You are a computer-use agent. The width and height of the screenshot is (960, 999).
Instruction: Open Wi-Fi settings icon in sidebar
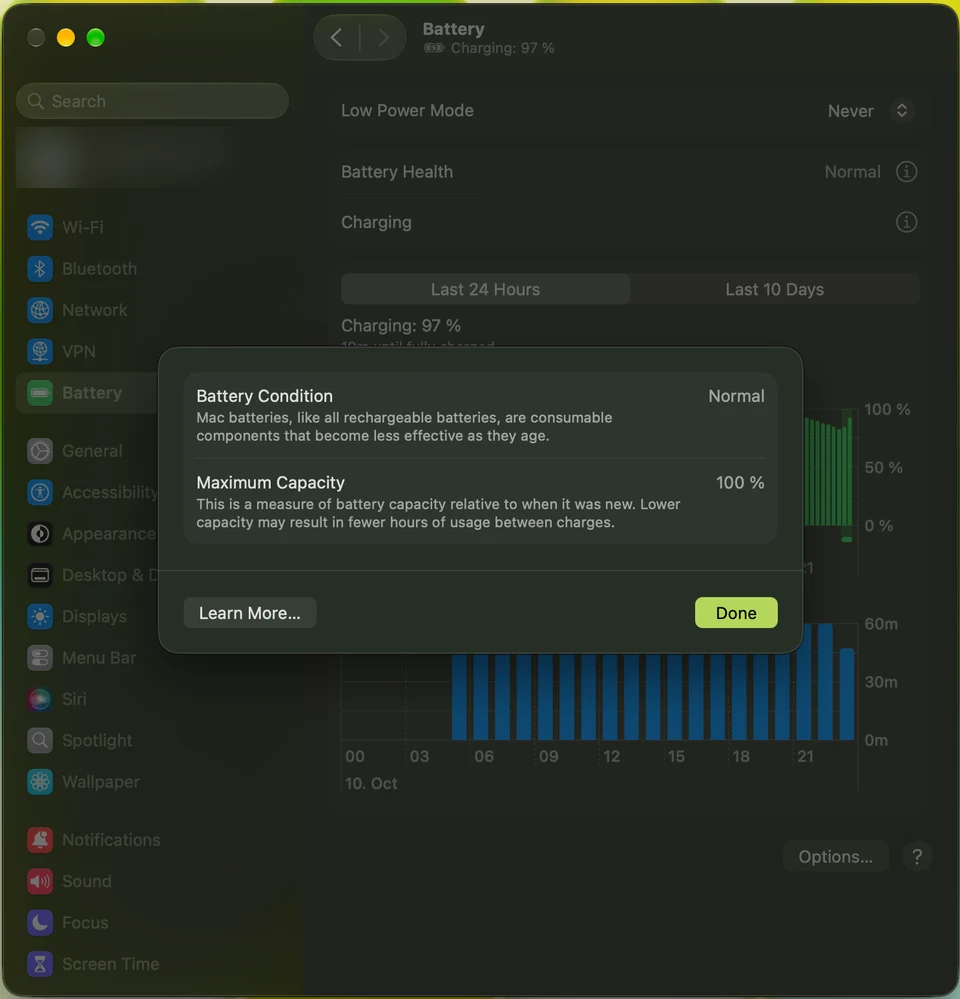(x=39, y=227)
